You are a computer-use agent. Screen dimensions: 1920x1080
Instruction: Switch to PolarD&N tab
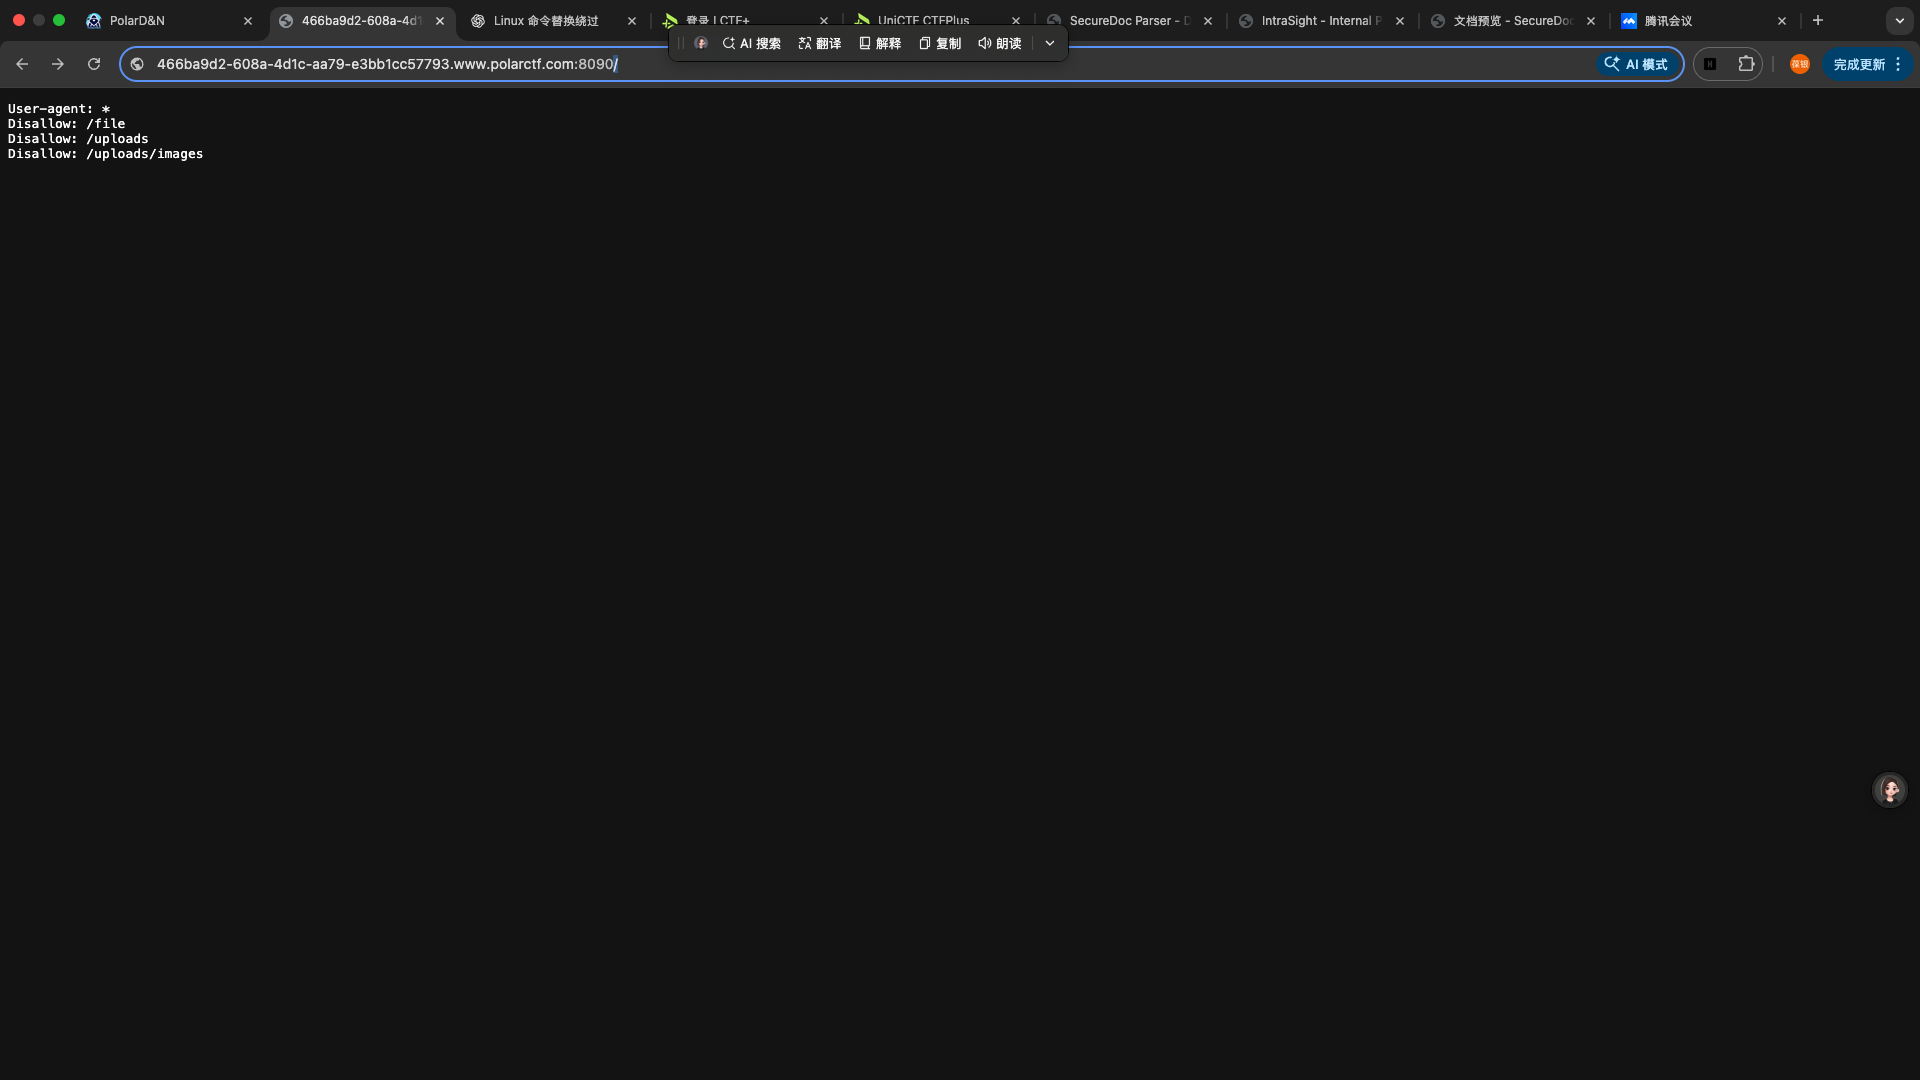coord(168,20)
